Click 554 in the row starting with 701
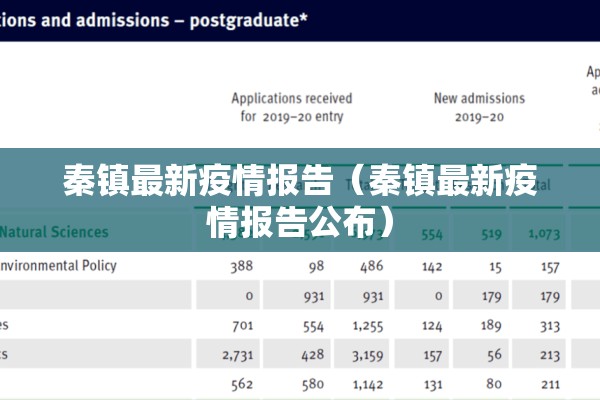The image size is (600, 400). [313, 326]
